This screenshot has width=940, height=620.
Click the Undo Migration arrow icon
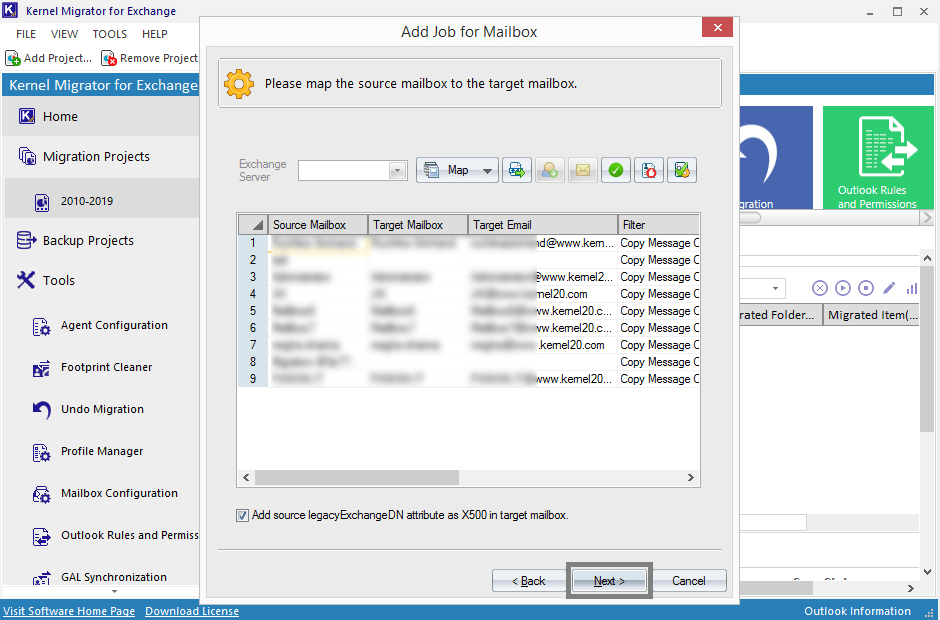(41, 410)
